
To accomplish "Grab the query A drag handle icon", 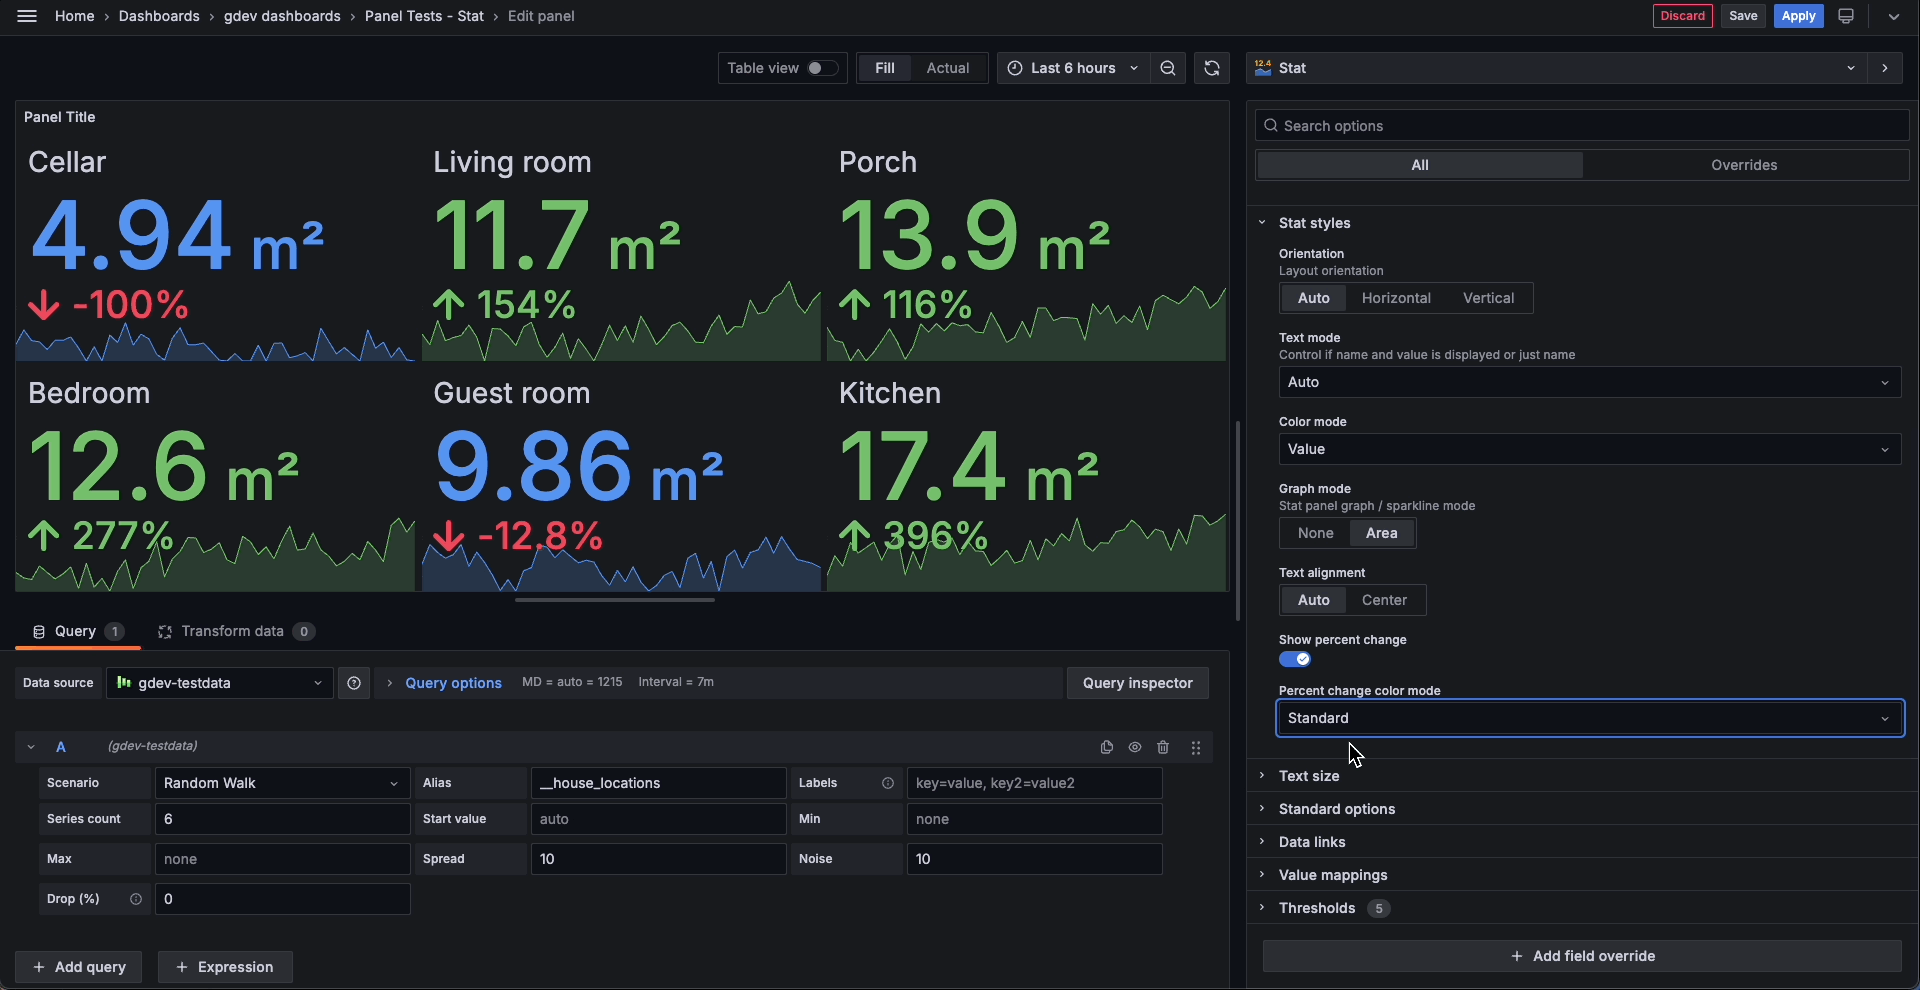I will pos(1196,747).
